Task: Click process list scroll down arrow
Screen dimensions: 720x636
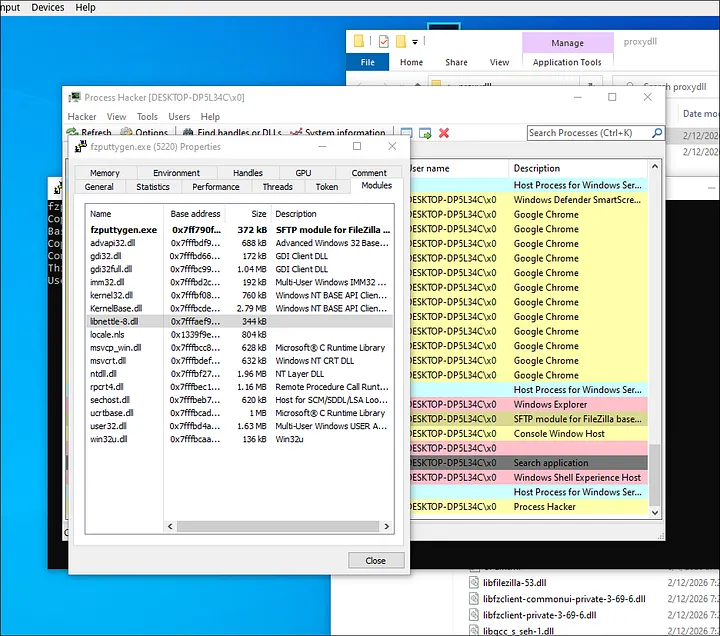Action: point(655,512)
